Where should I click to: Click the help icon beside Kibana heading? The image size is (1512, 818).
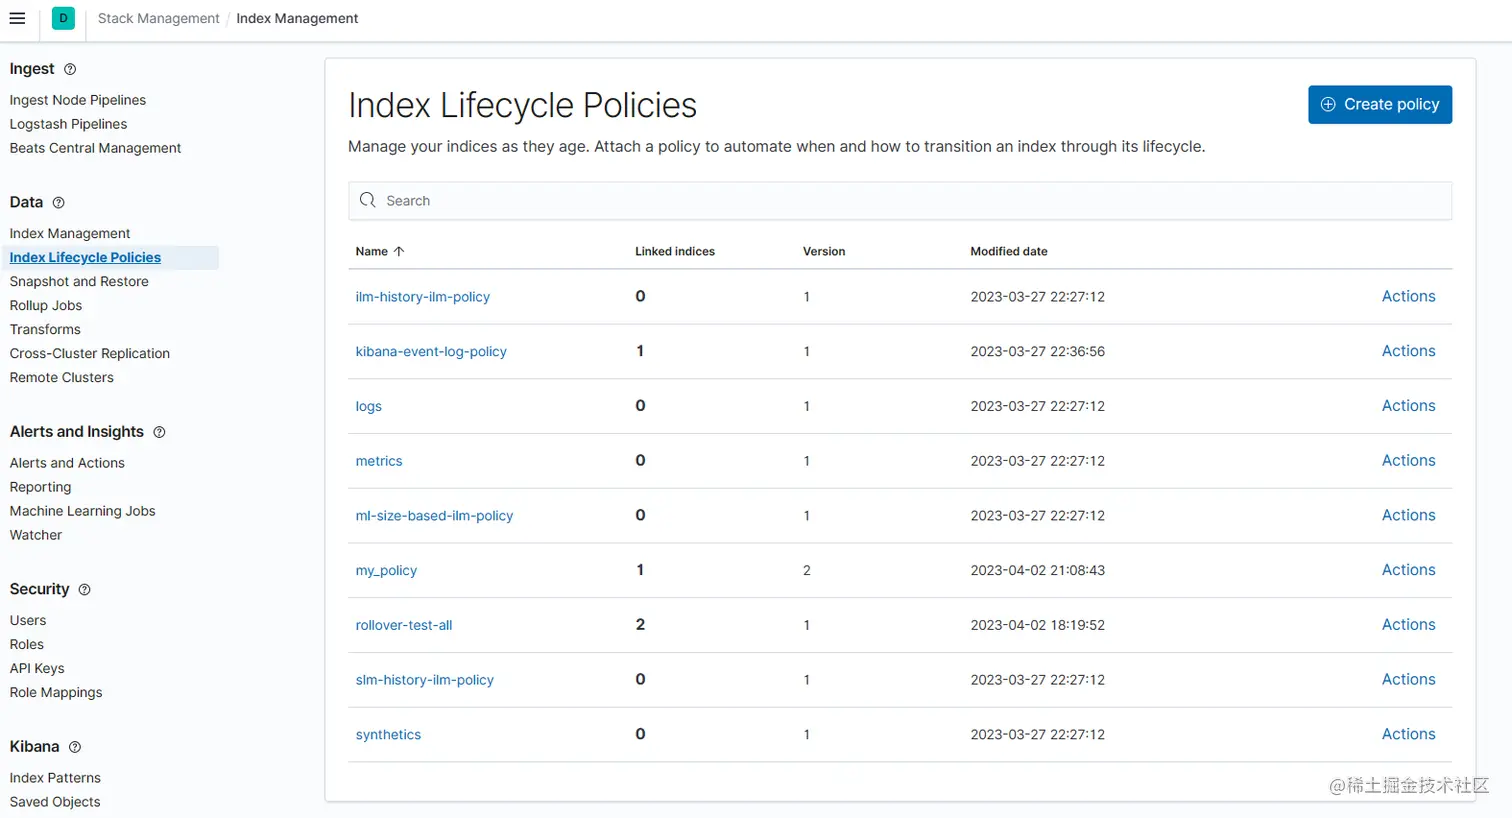point(76,747)
